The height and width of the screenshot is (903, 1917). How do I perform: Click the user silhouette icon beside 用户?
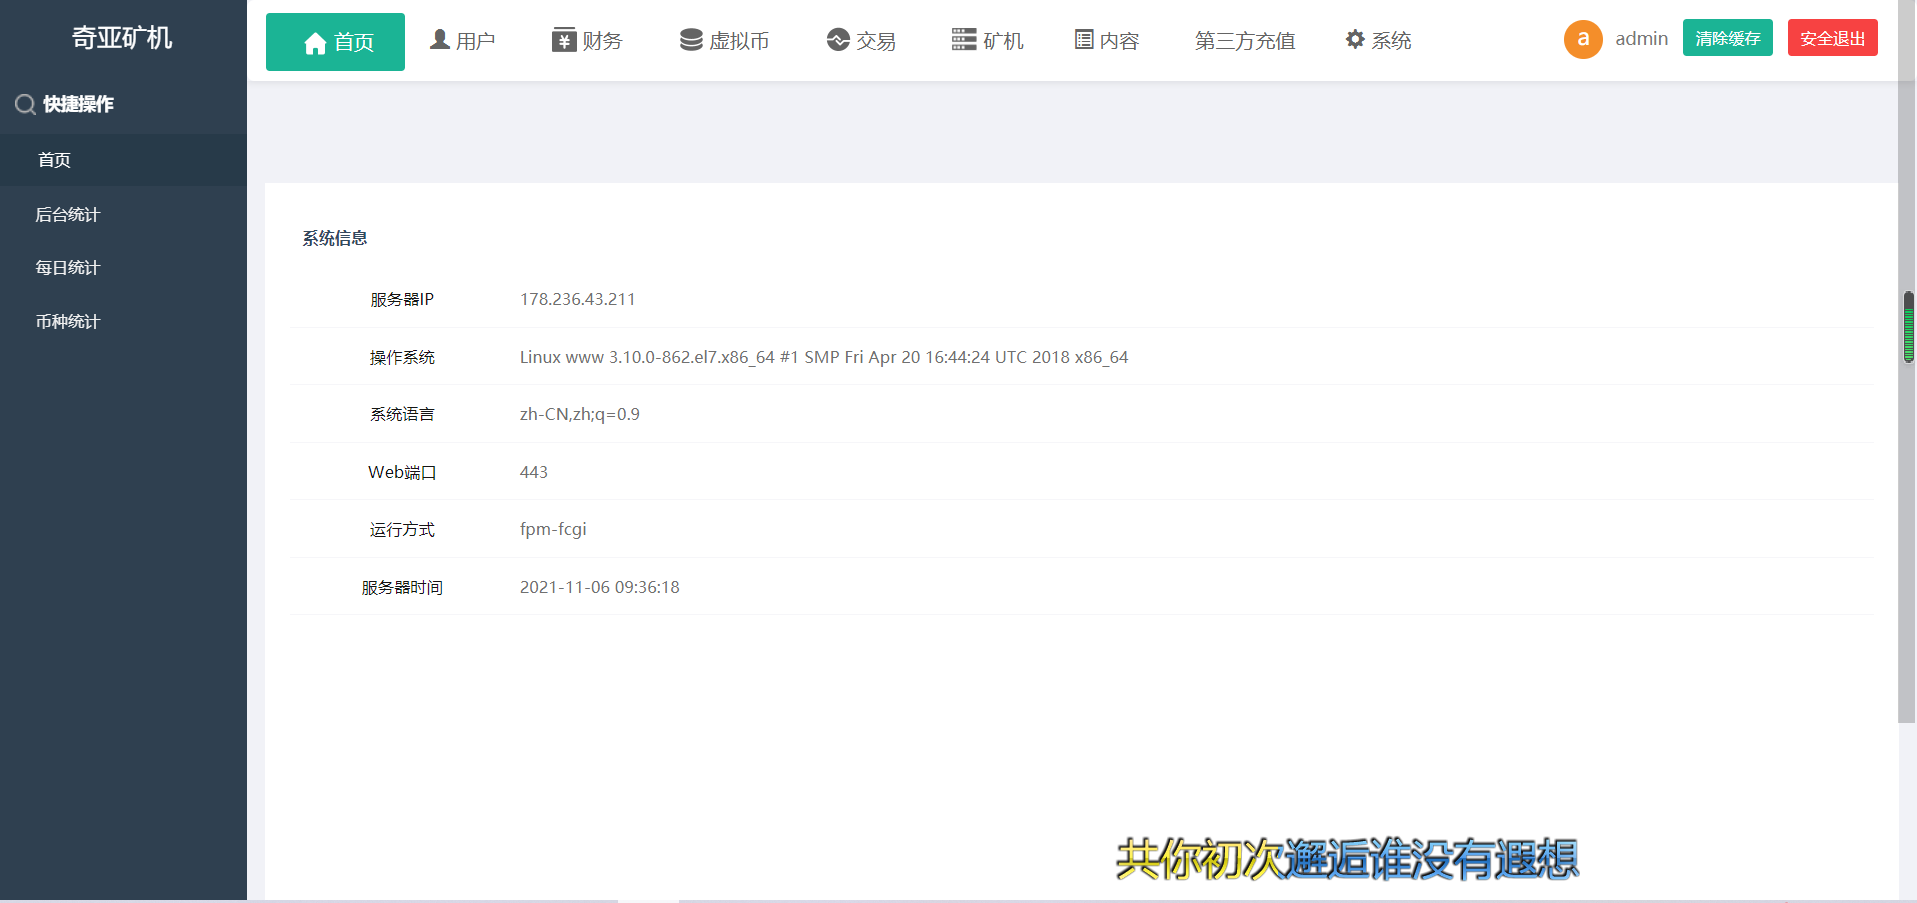(x=439, y=40)
